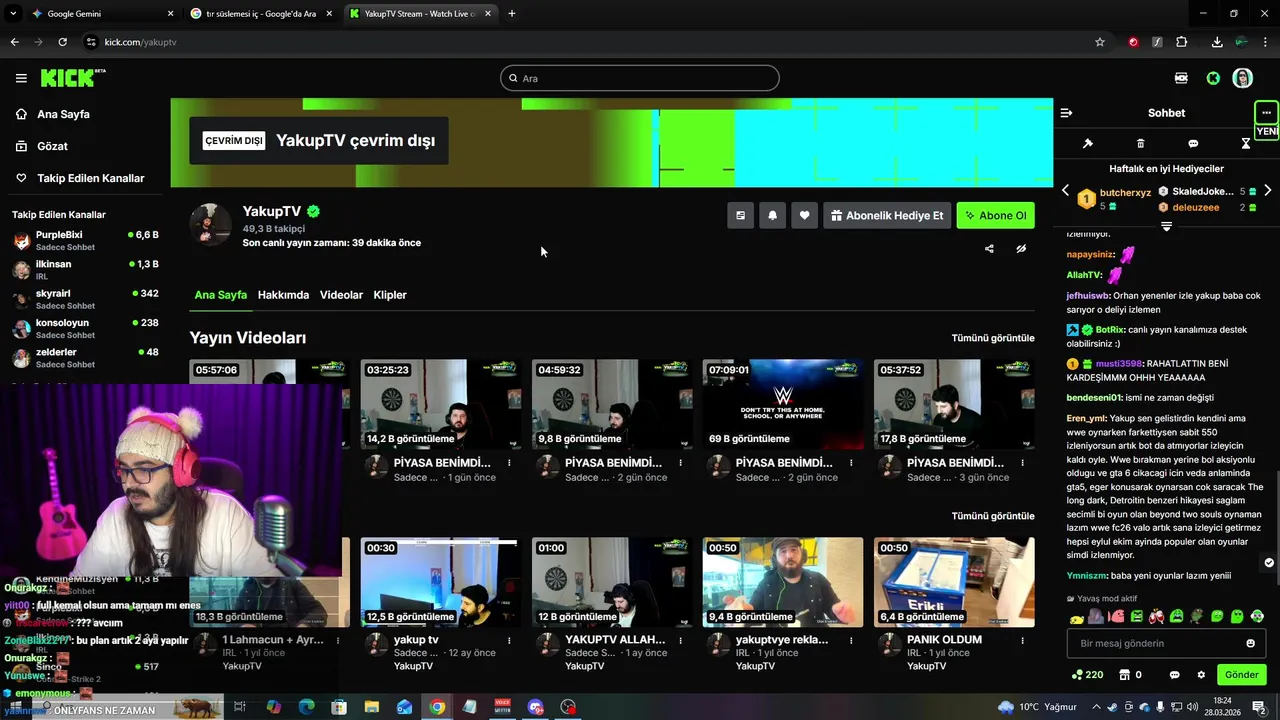Open the user profile avatar menu
This screenshot has width=1280, height=720.
pyautogui.click(x=1242, y=78)
